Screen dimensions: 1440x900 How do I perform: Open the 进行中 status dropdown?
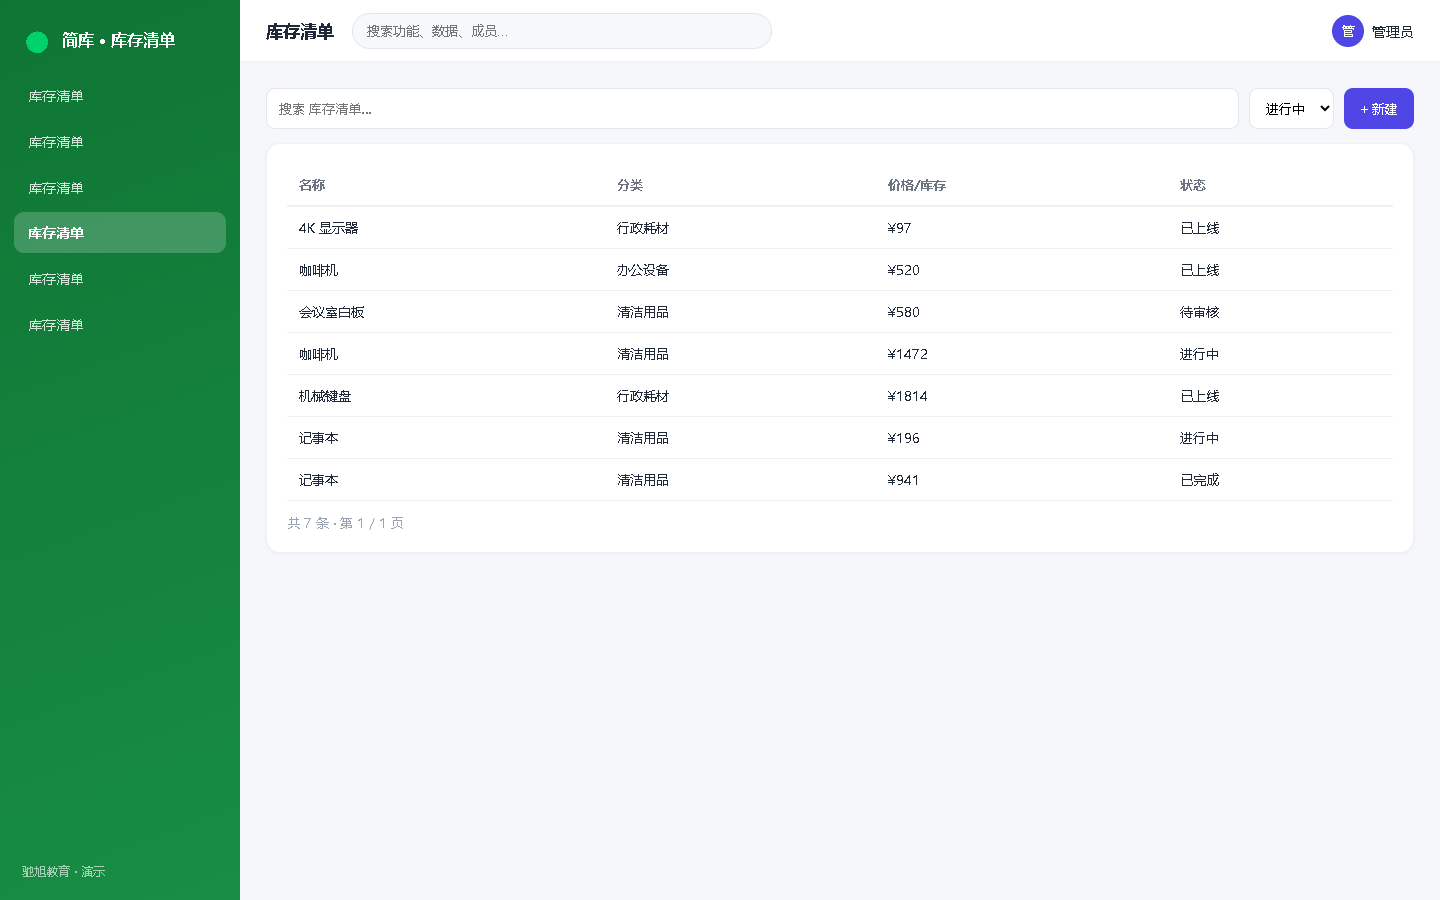(x=1291, y=109)
